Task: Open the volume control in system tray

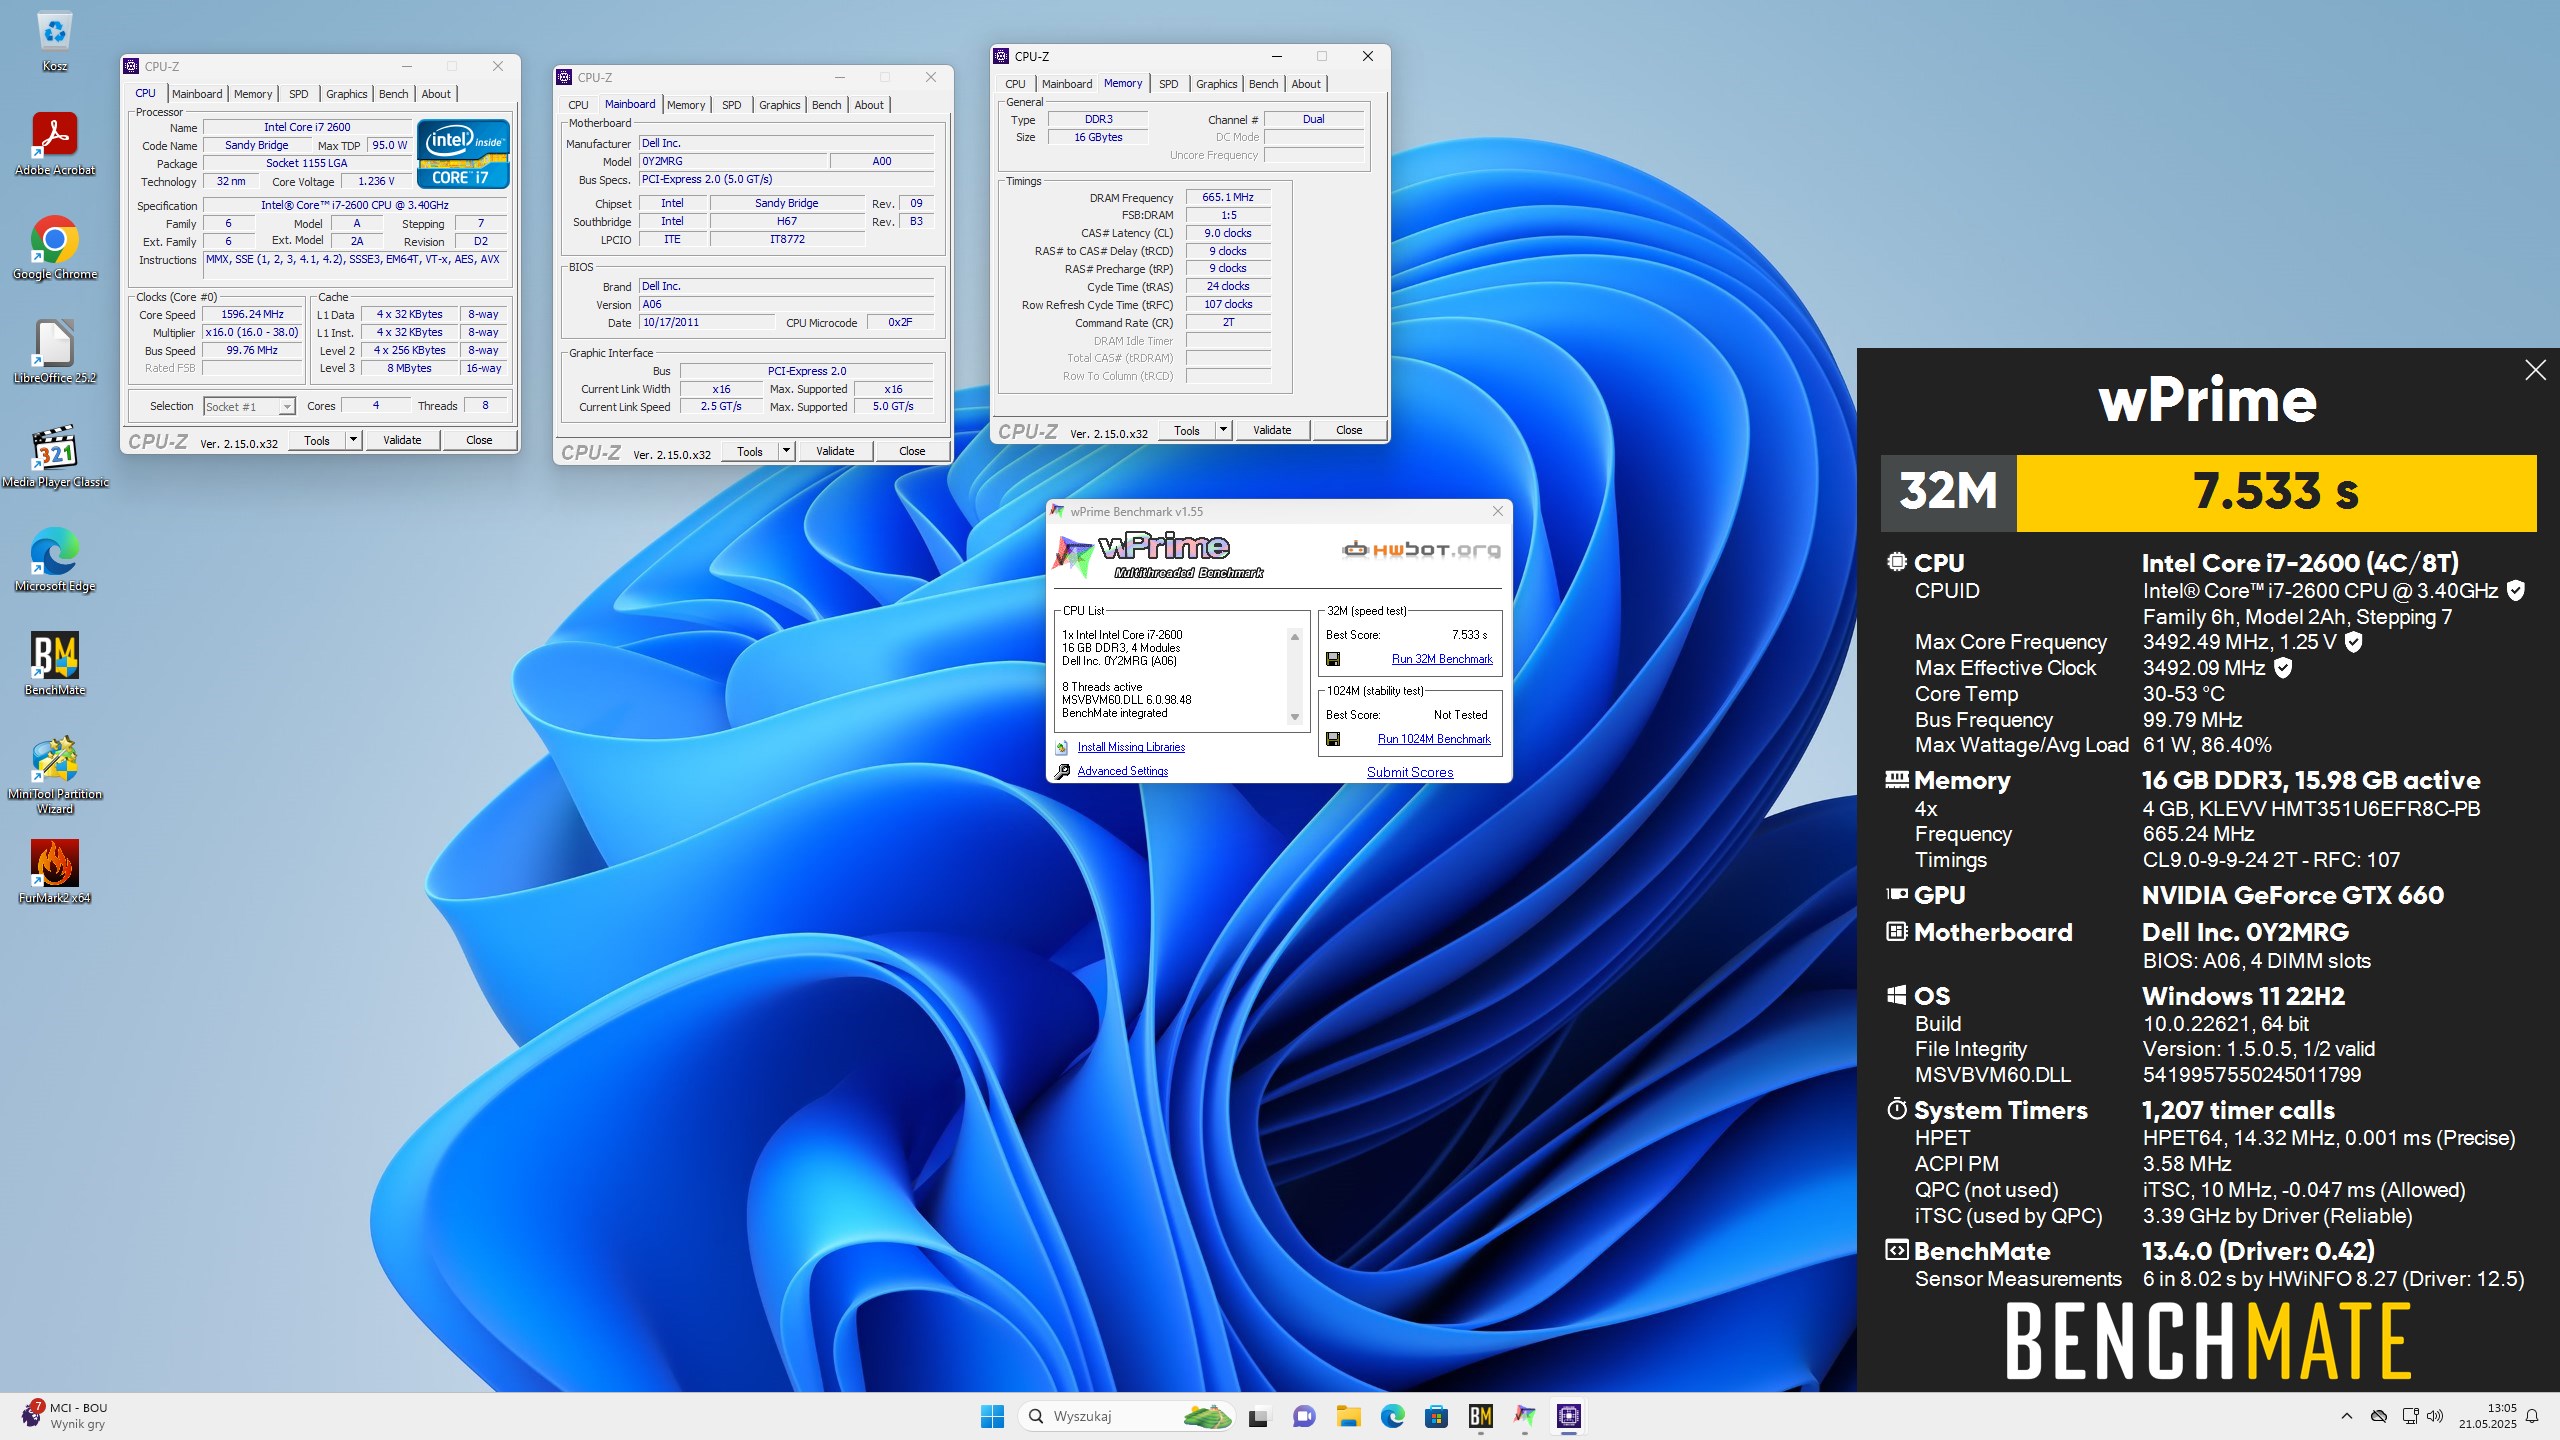Action: pyautogui.click(x=2434, y=1416)
